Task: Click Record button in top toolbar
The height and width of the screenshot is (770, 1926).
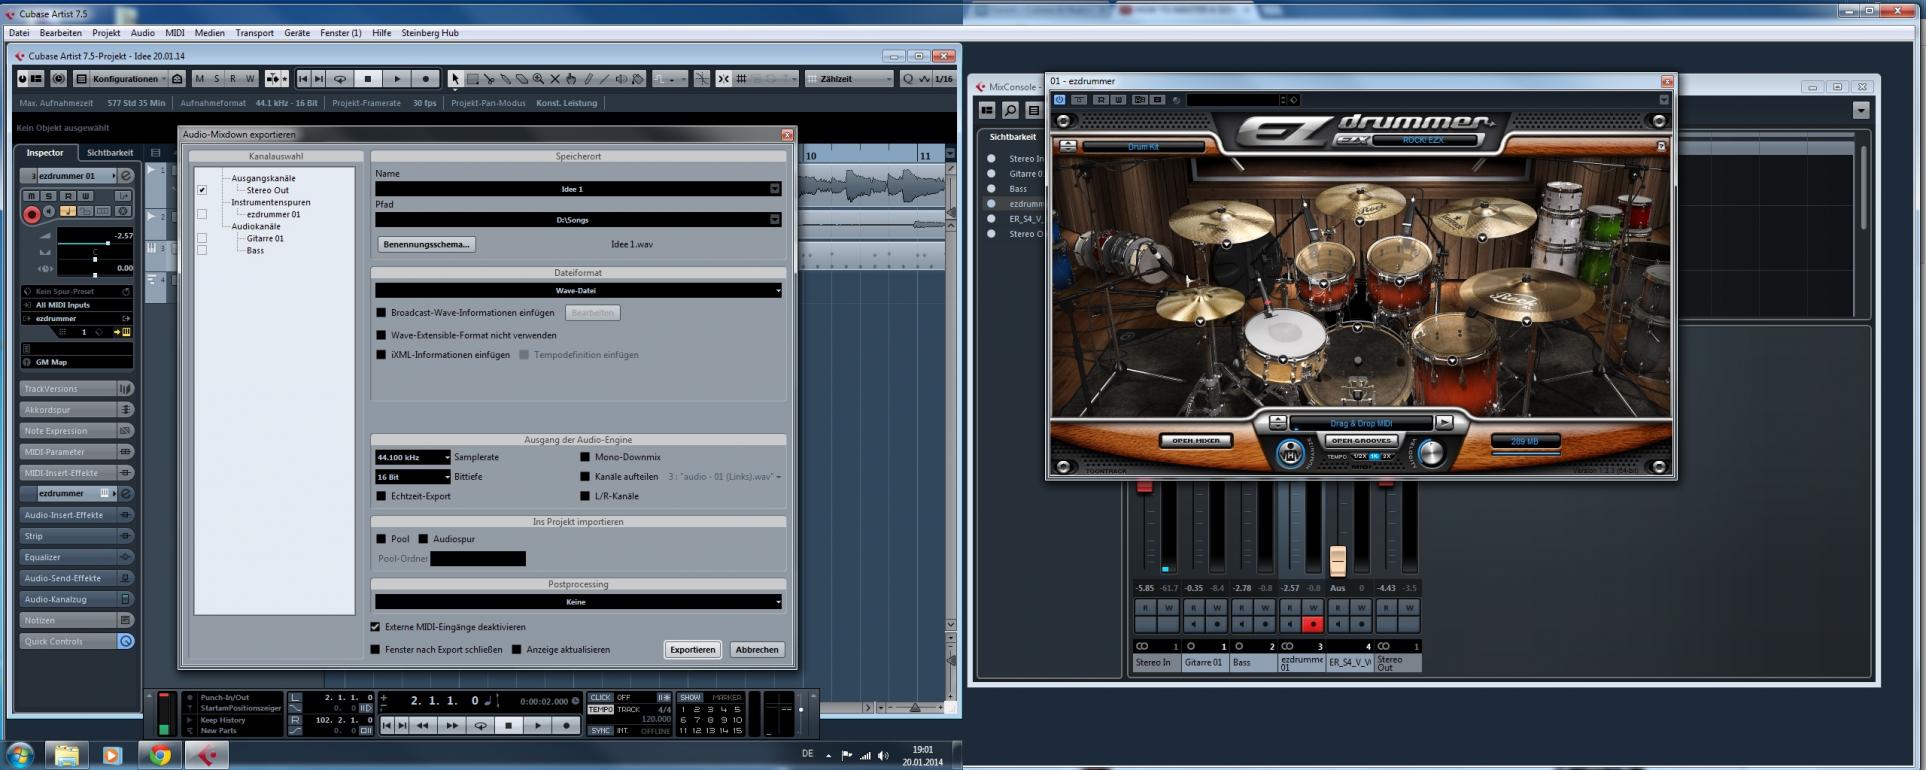Action: (x=426, y=79)
